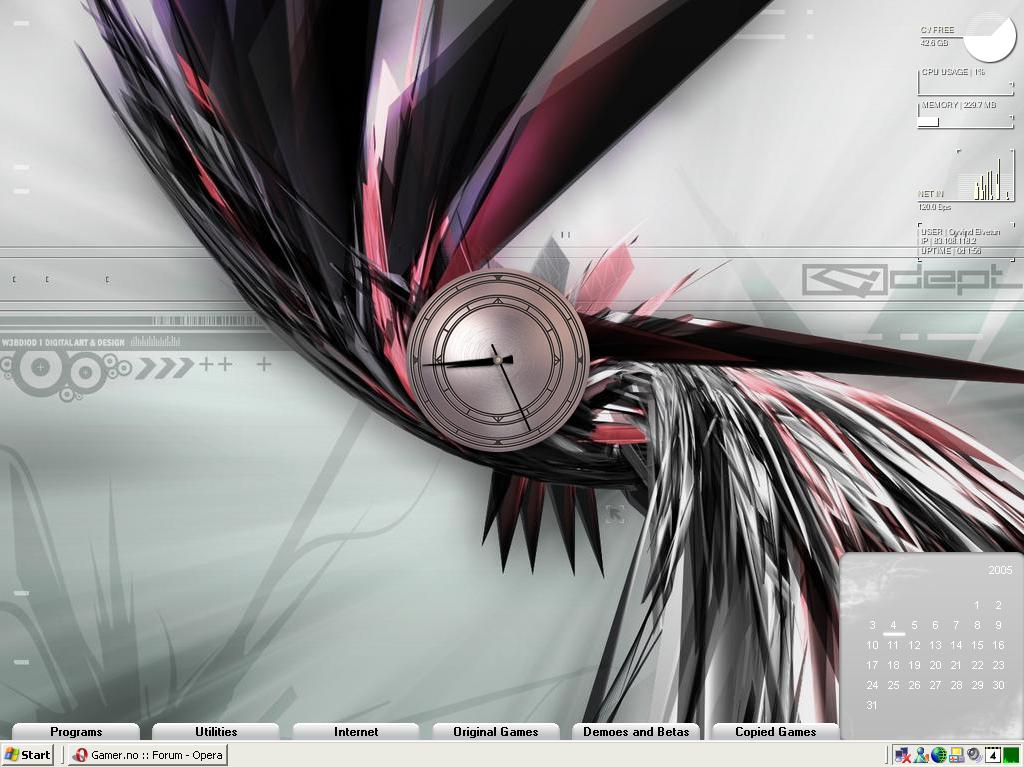Select day 25 on the calendar

[893, 685]
